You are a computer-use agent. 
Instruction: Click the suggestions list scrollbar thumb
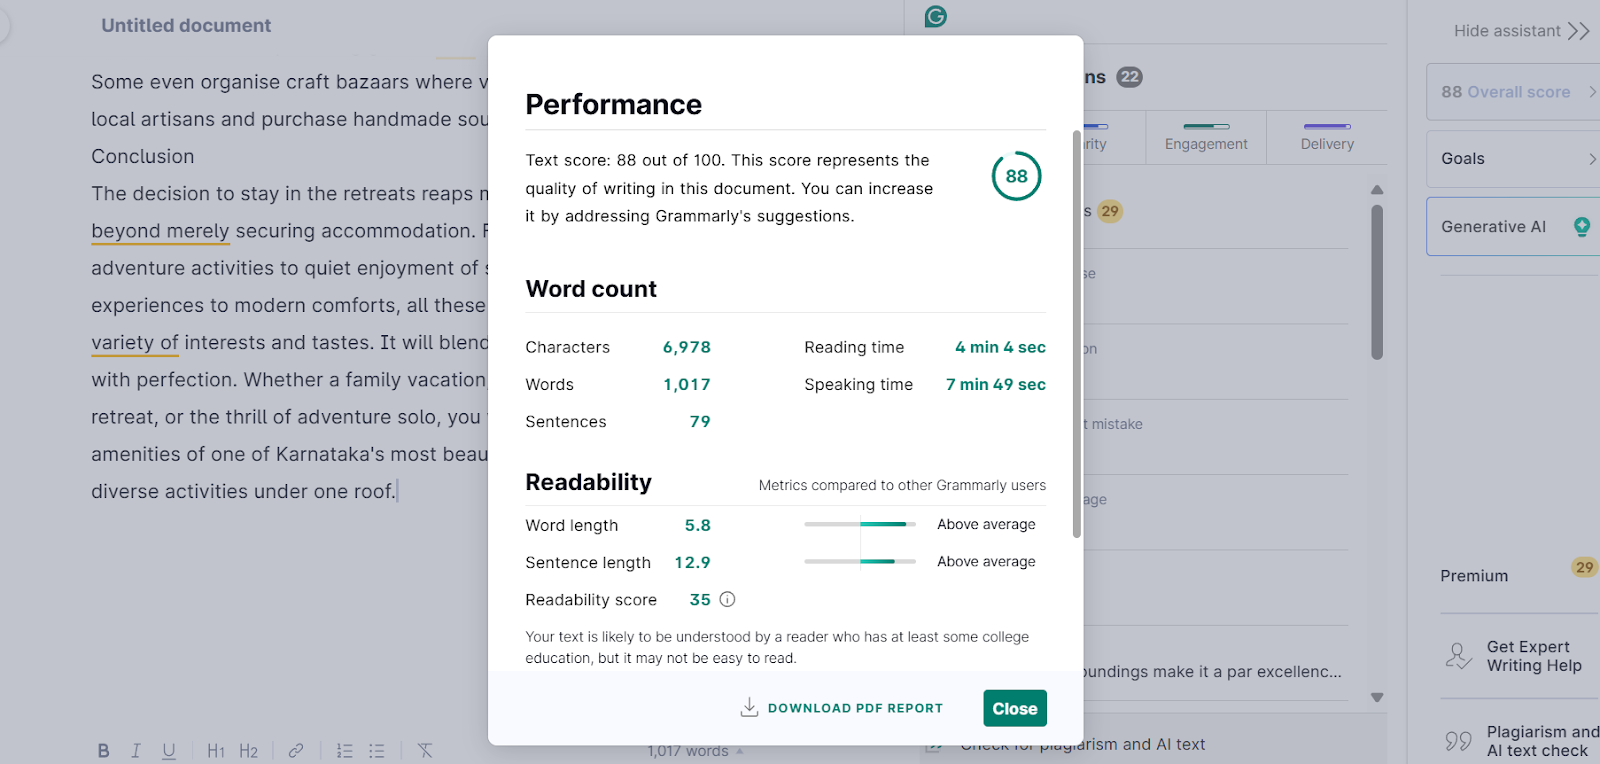click(1377, 282)
